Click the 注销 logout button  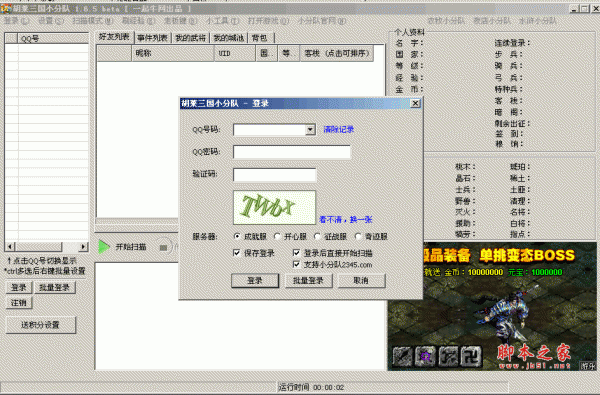coord(18,303)
